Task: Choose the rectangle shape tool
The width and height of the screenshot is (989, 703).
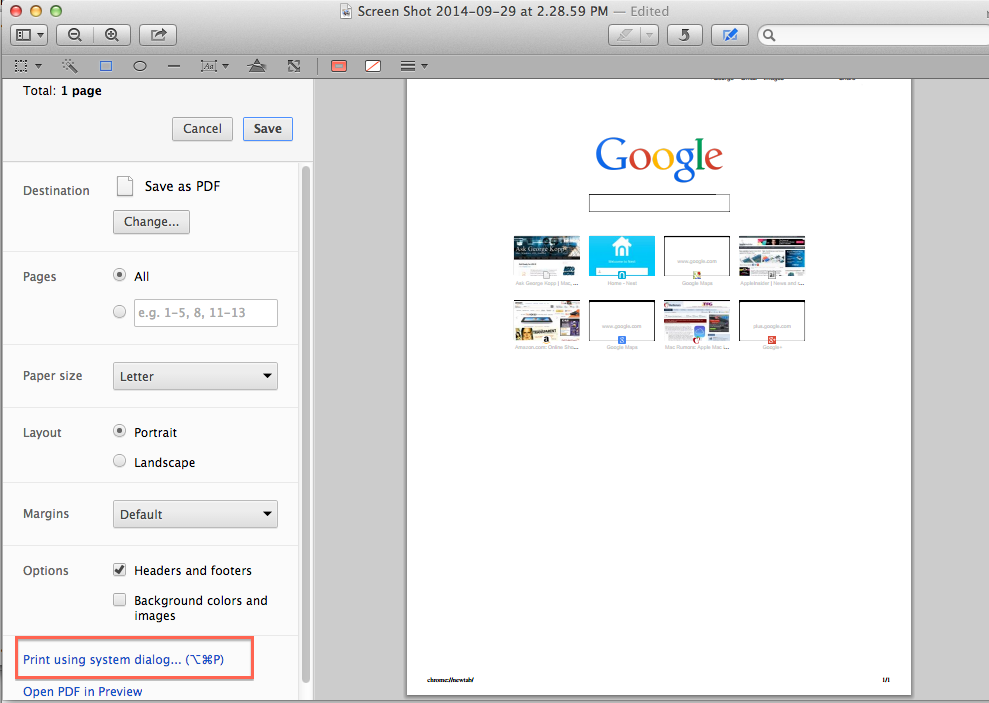Action: pos(106,66)
